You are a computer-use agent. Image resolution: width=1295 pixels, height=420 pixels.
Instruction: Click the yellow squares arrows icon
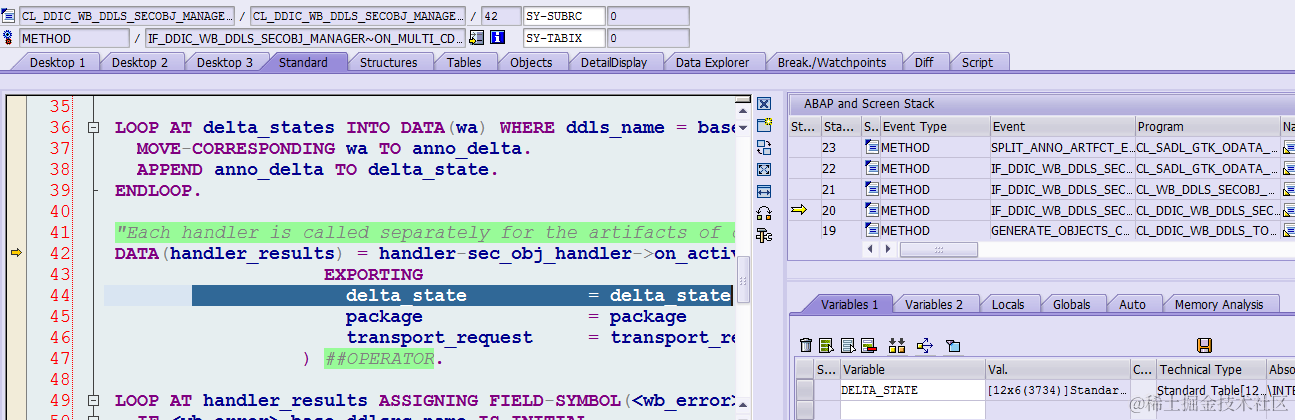click(x=896, y=345)
